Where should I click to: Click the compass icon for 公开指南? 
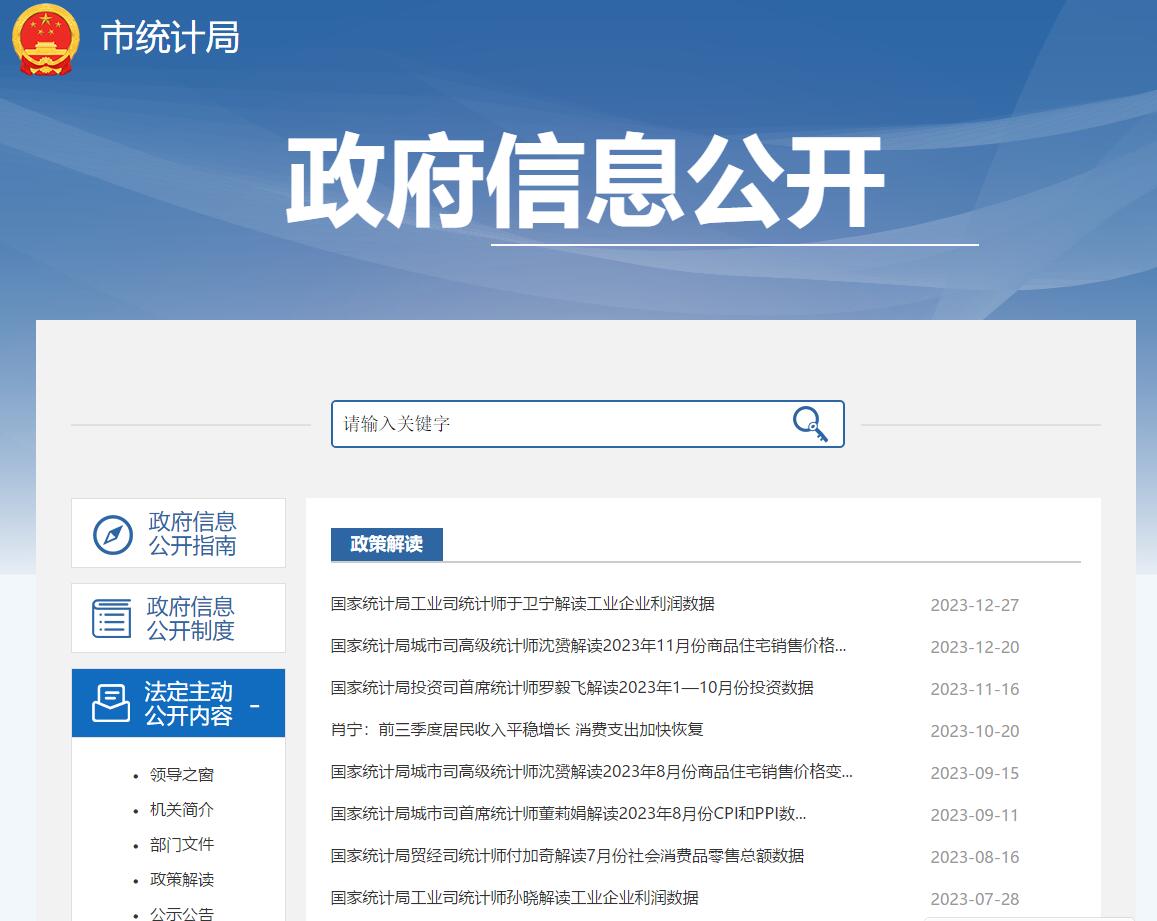[x=113, y=534]
